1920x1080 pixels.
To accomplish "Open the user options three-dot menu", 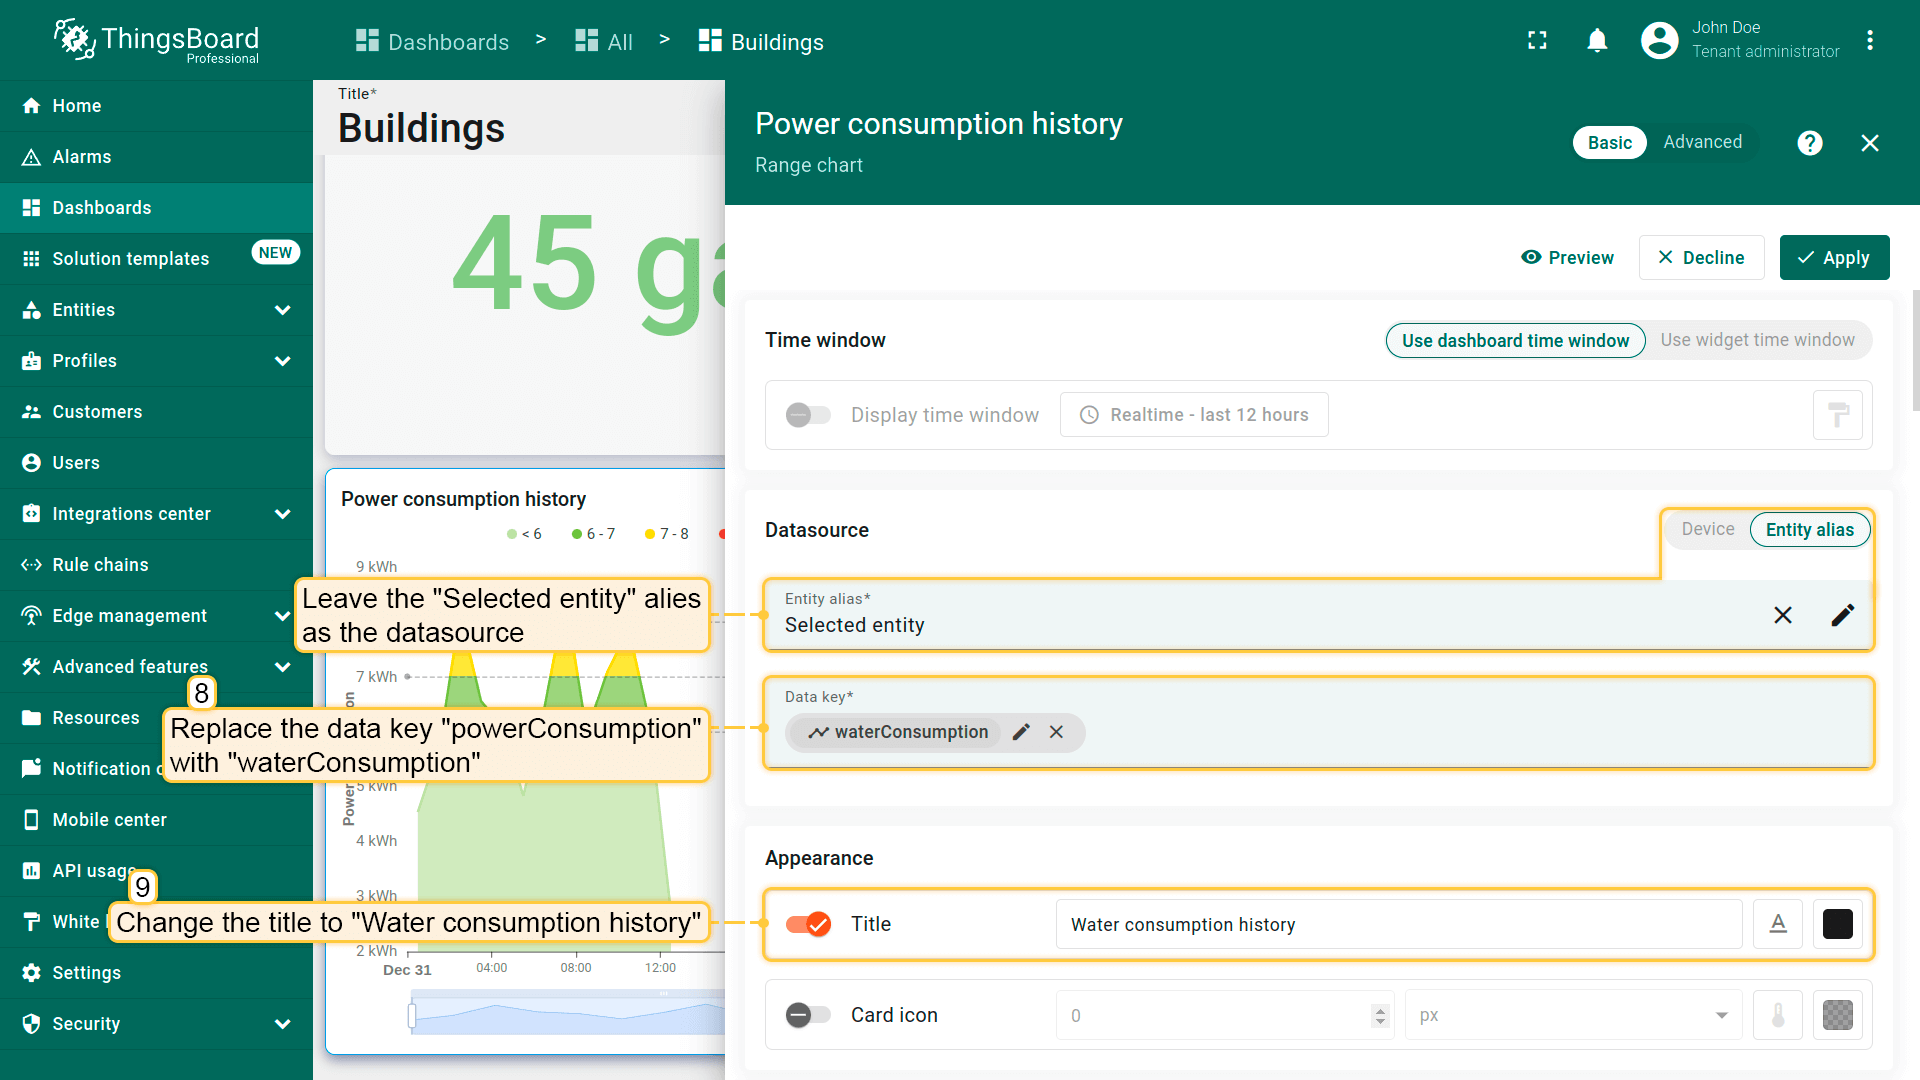I will pyautogui.click(x=1869, y=41).
